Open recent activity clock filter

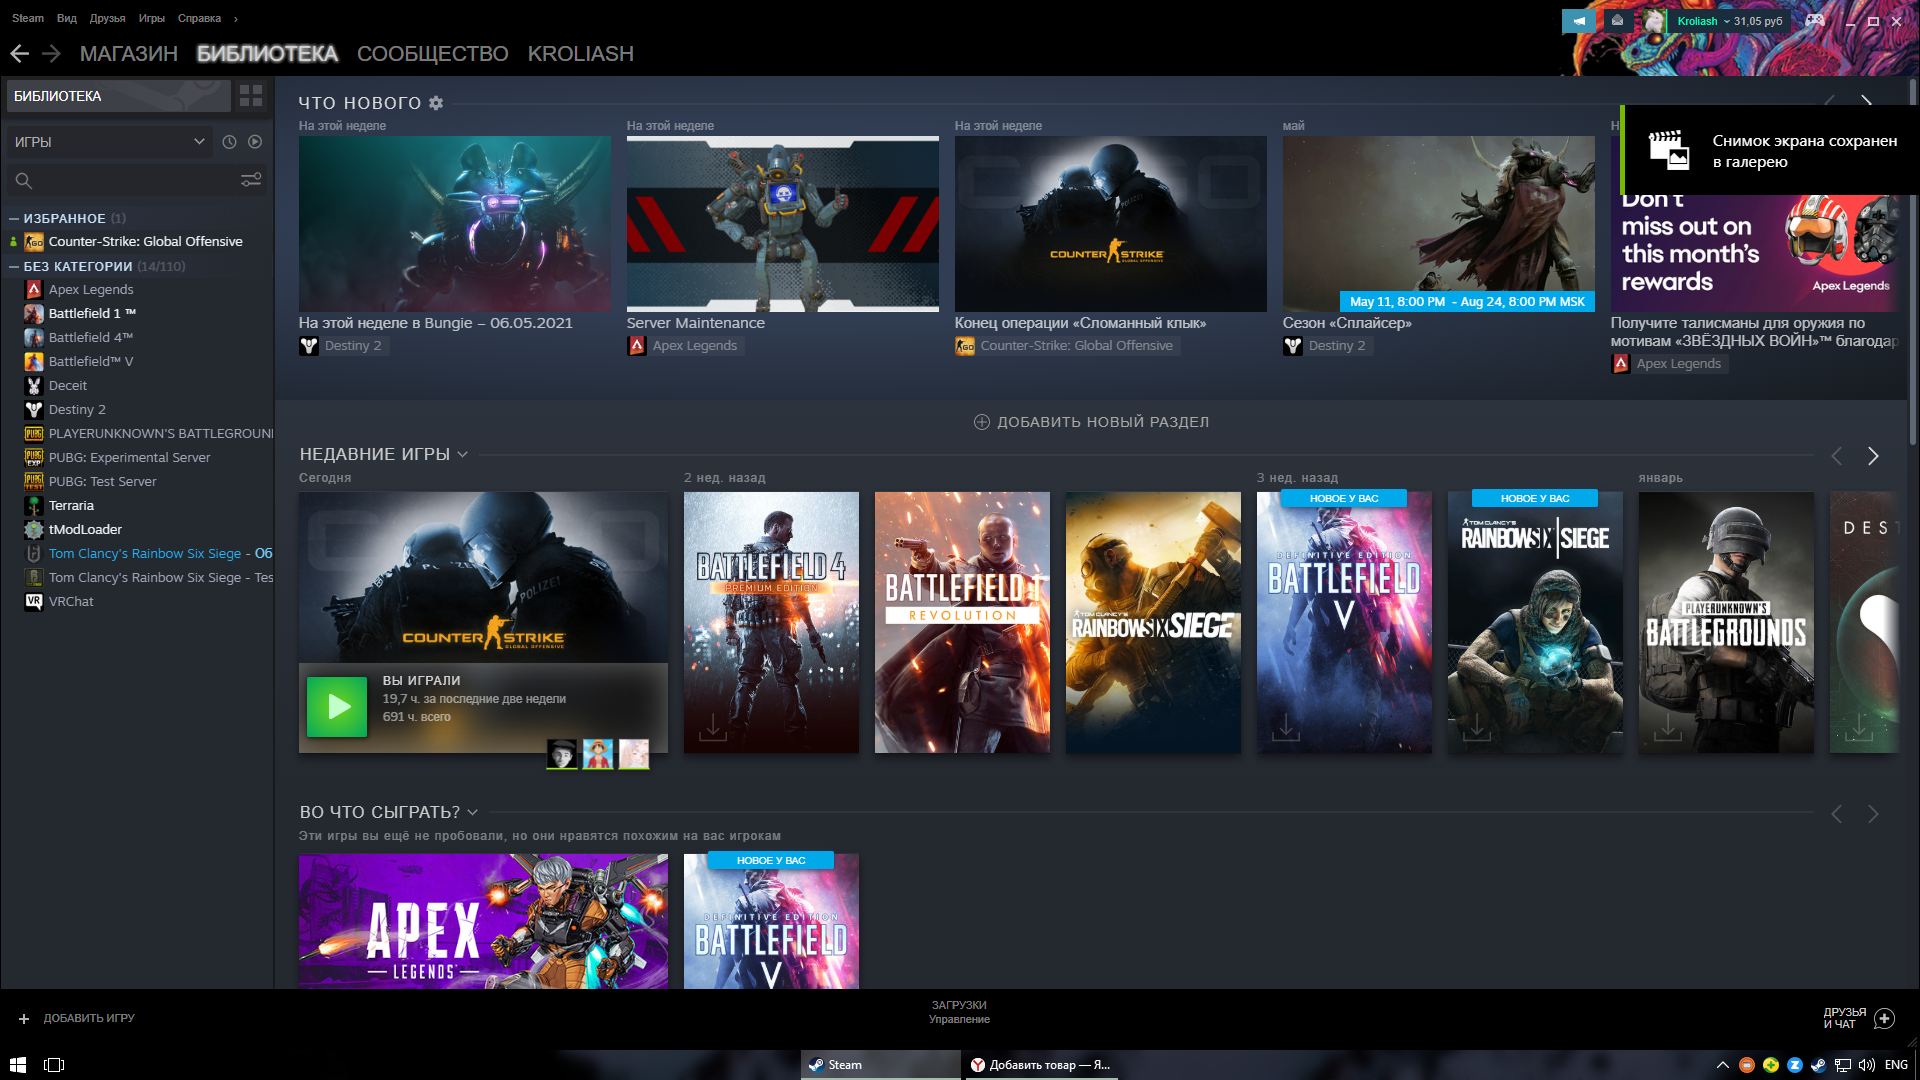pyautogui.click(x=229, y=142)
